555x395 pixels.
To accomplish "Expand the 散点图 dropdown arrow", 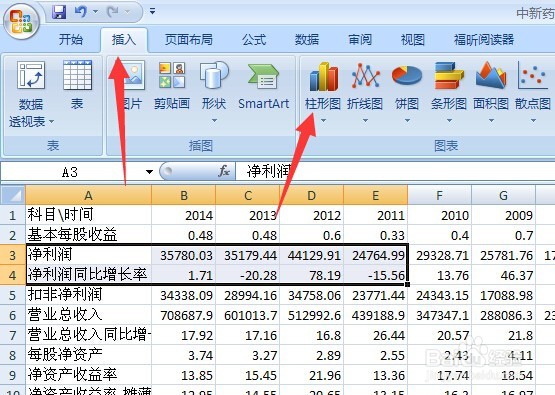I will (x=533, y=120).
